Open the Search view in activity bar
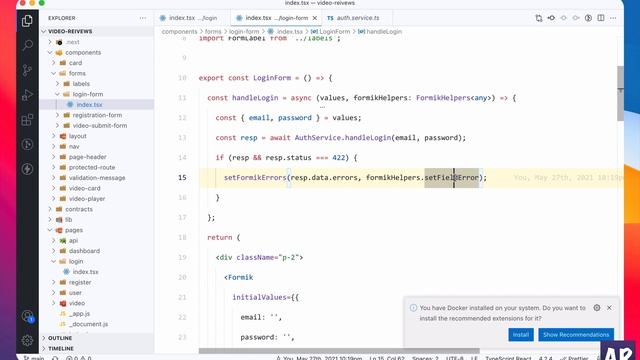Viewport: 640px width, 360px height. (x=27, y=45)
